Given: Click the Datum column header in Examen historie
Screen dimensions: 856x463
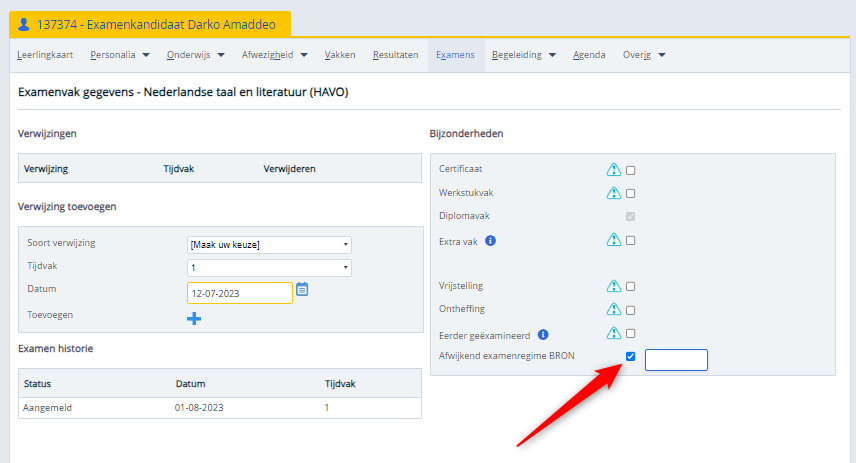Looking at the screenshot, I should pyautogui.click(x=191, y=384).
